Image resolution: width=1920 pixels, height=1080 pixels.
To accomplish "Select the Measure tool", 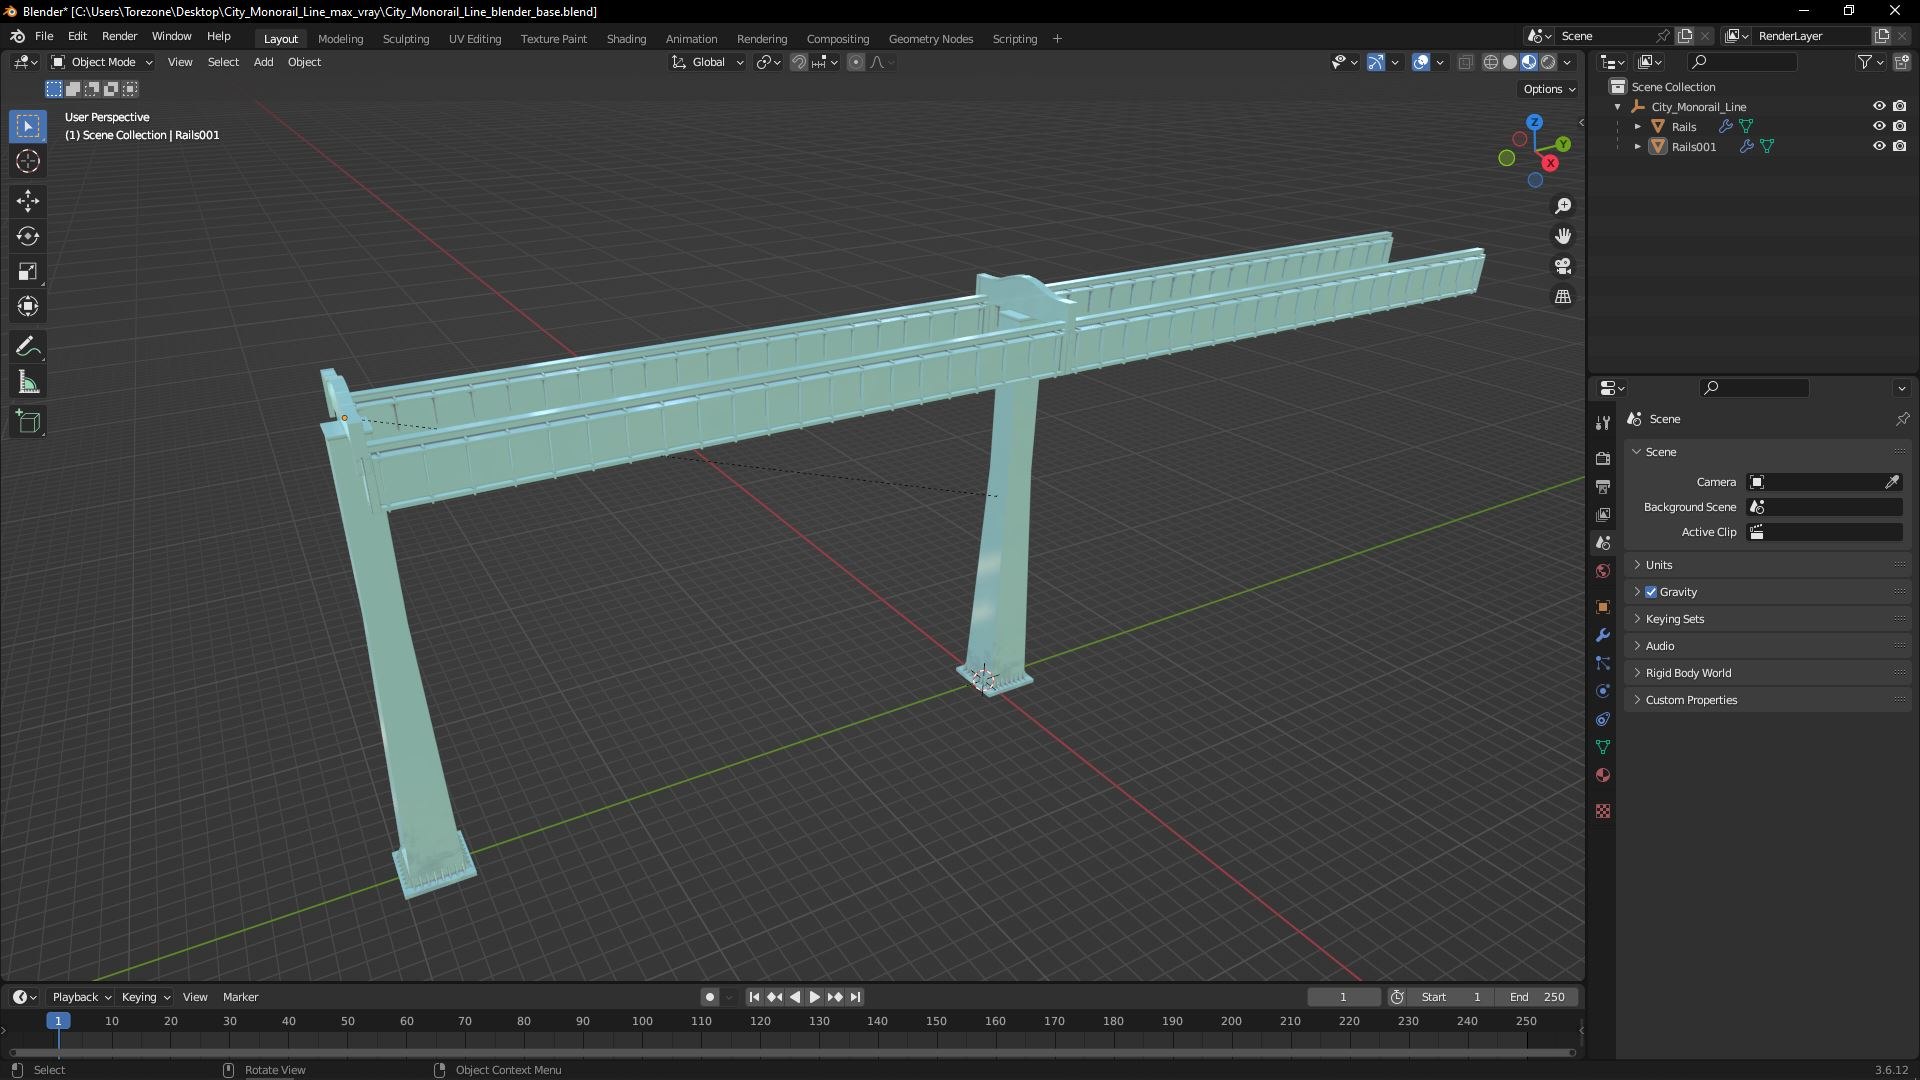I will pos(28,383).
